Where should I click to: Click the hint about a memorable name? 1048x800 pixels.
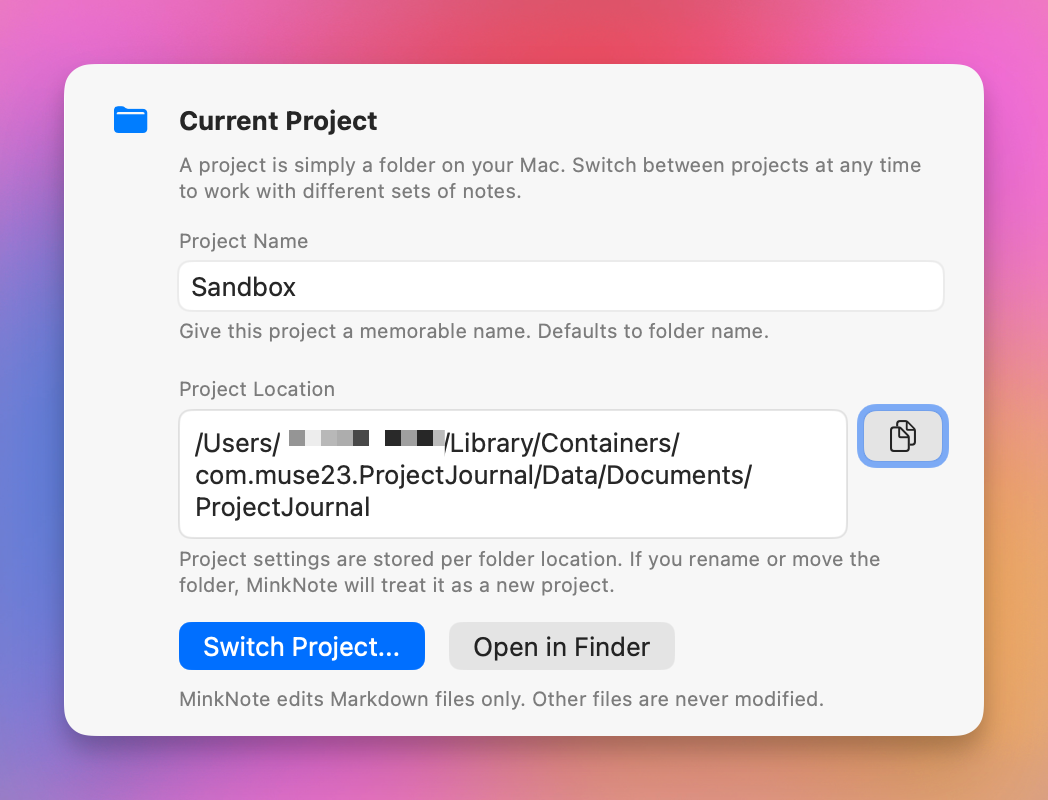[474, 331]
